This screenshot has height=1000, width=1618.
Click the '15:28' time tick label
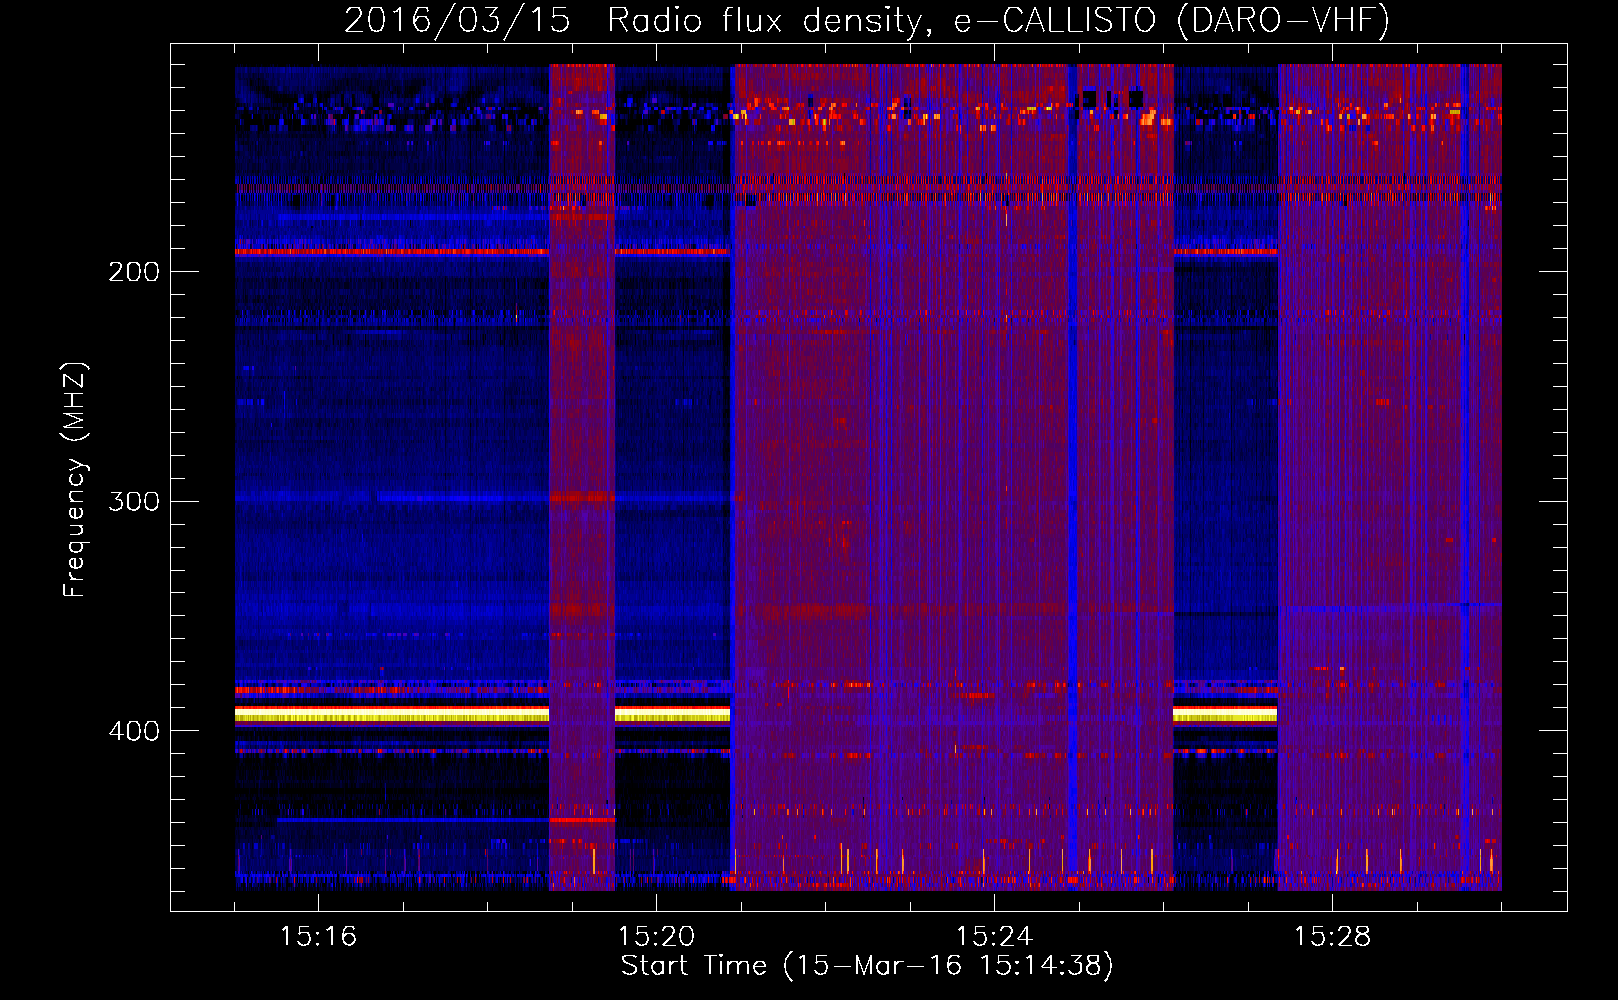coord(1332,936)
